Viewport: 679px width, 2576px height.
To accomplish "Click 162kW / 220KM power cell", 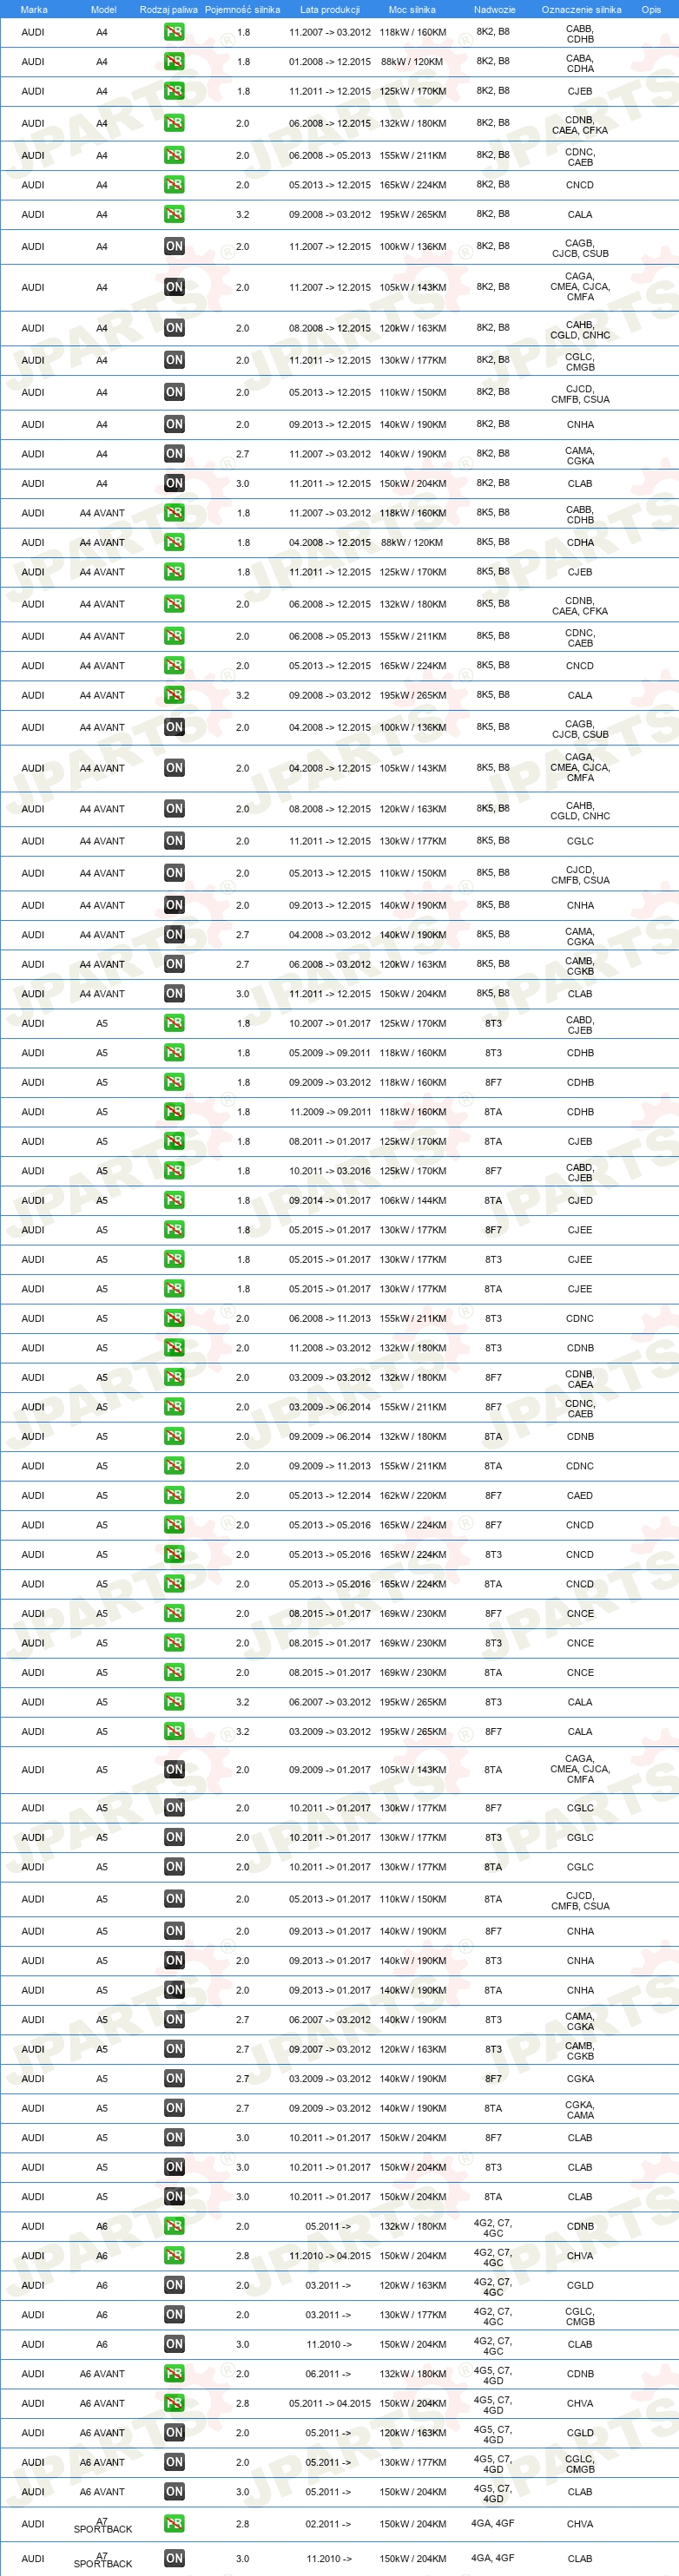I will [413, 1496].
